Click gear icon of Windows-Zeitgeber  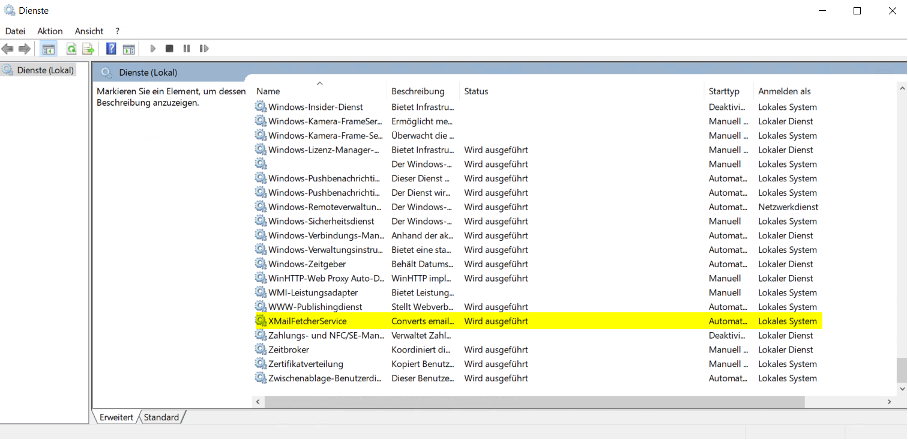tap(261, 263)
